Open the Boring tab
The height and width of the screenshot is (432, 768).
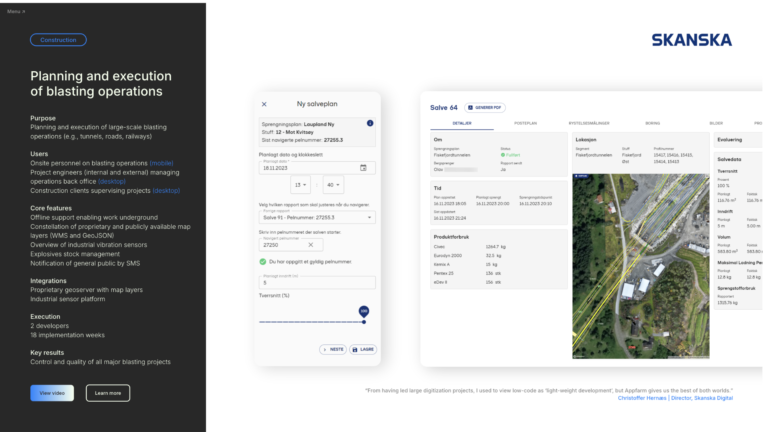pos(652,123)
